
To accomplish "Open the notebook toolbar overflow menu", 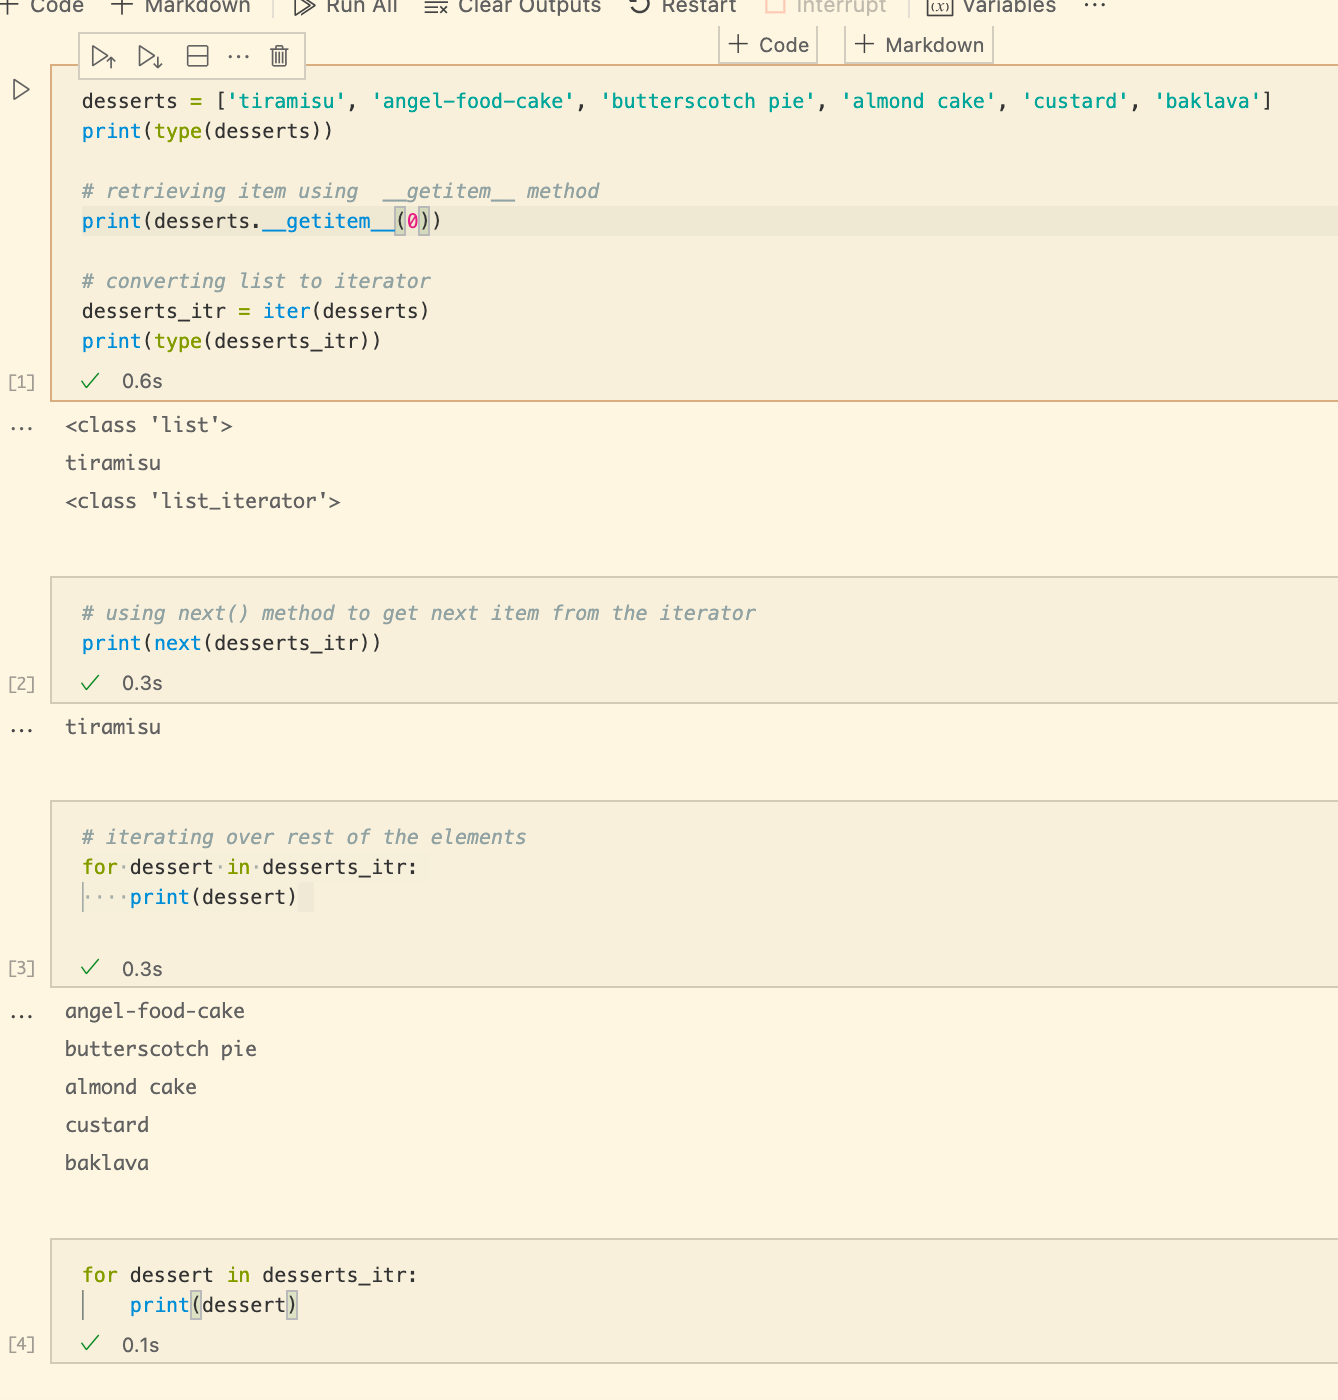I will point(1094,8).
